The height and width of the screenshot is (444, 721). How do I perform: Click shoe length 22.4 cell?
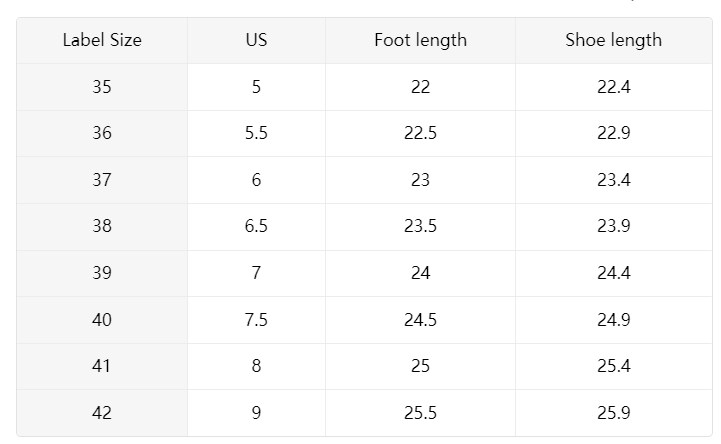coord(614,87)
